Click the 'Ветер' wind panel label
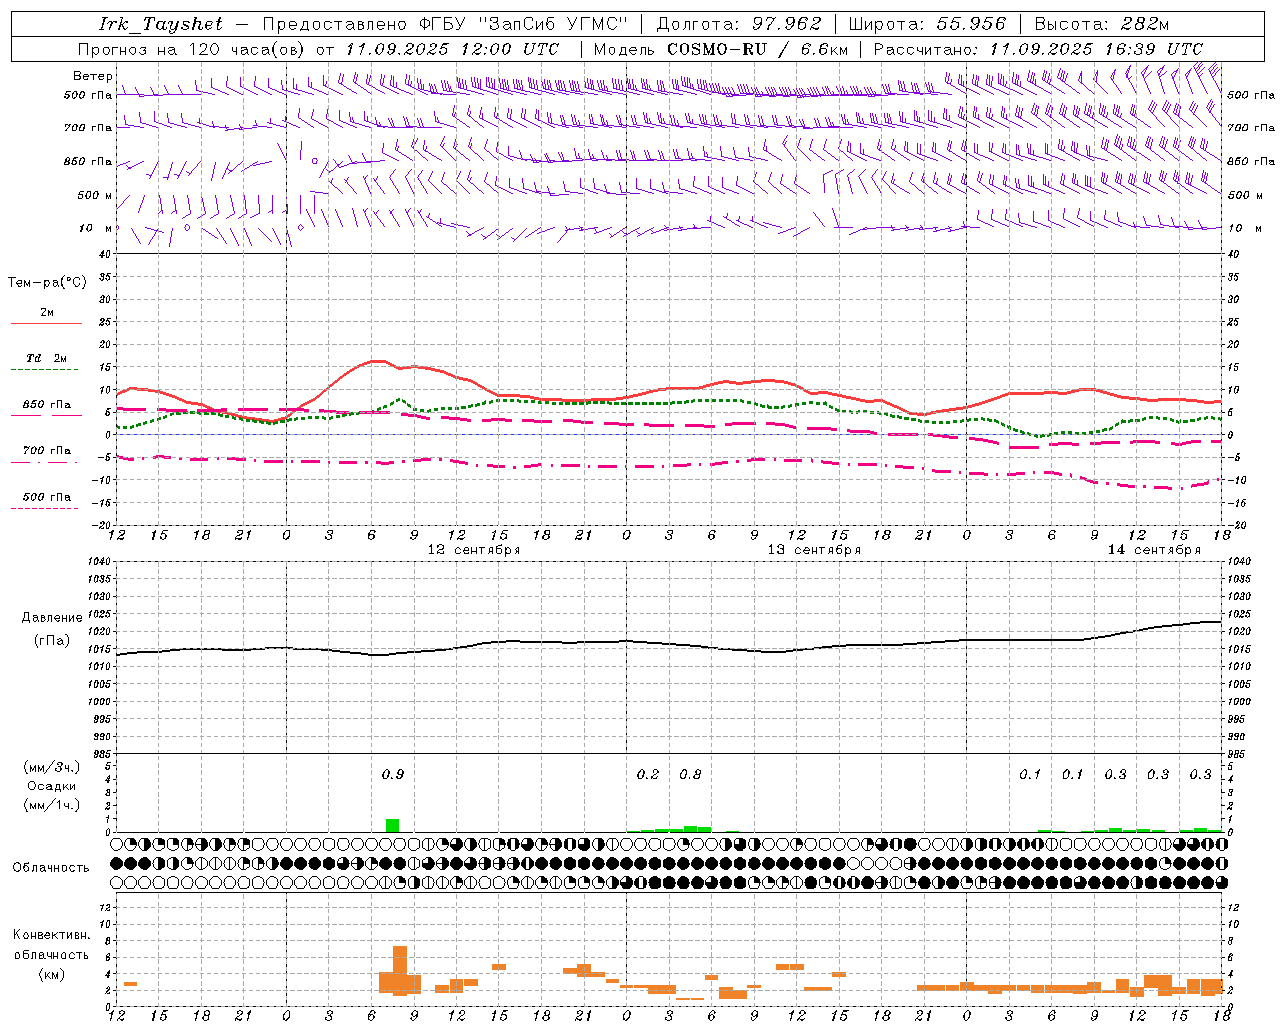 tap(93, 76)
